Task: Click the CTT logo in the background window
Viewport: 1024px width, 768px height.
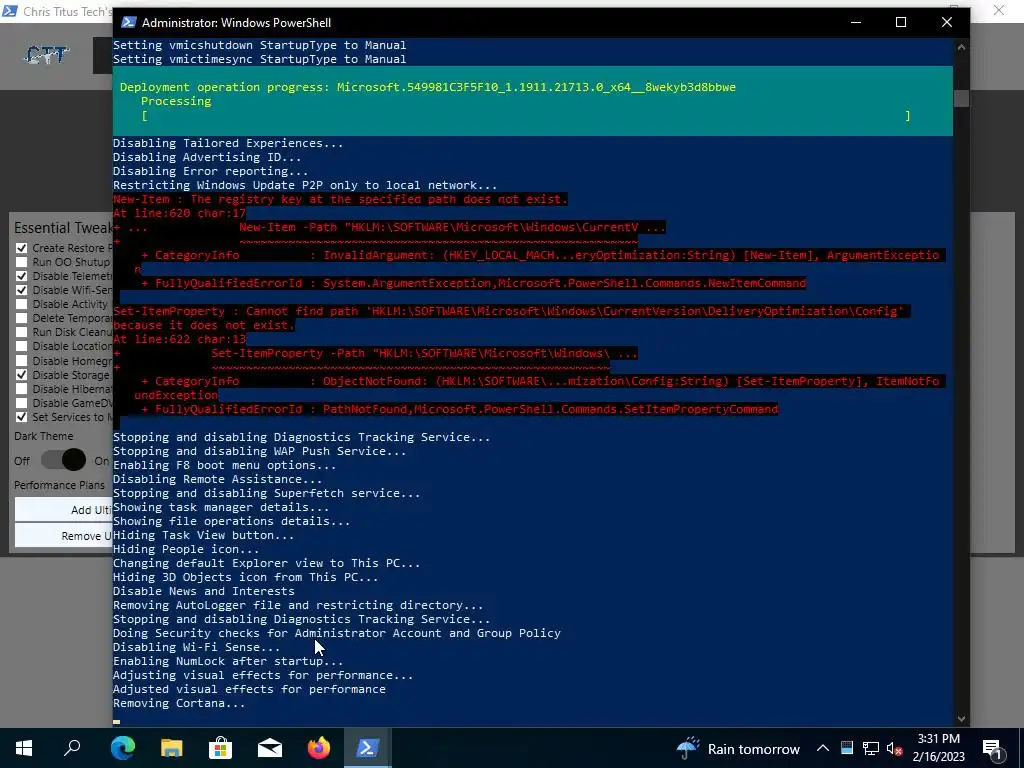Action: click(46, 55)
